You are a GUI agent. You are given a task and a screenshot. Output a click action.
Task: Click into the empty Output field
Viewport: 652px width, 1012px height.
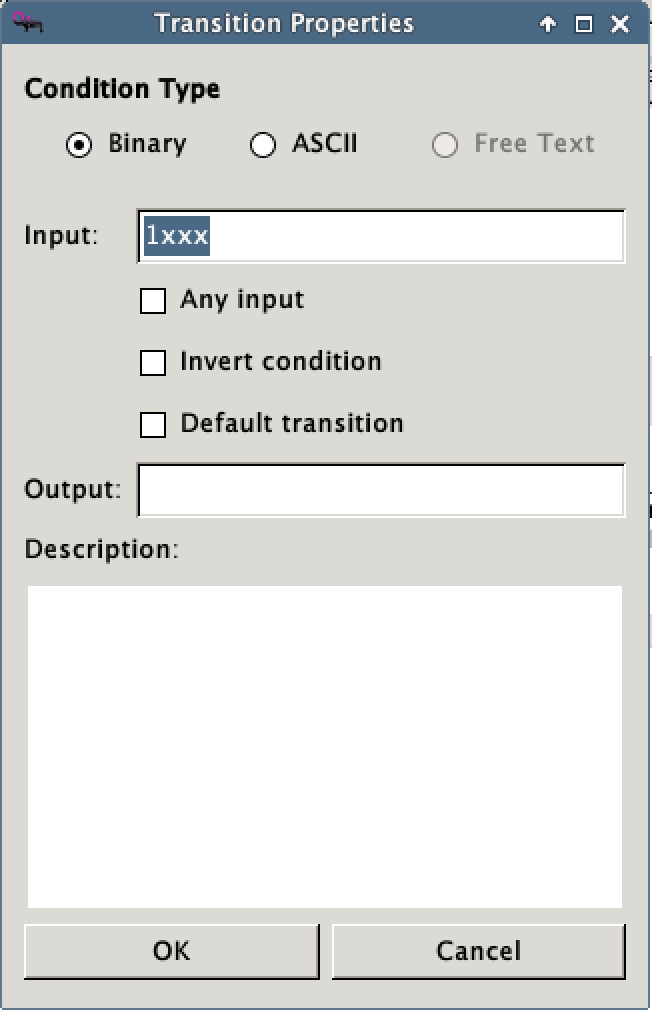[x=380, y=490]
